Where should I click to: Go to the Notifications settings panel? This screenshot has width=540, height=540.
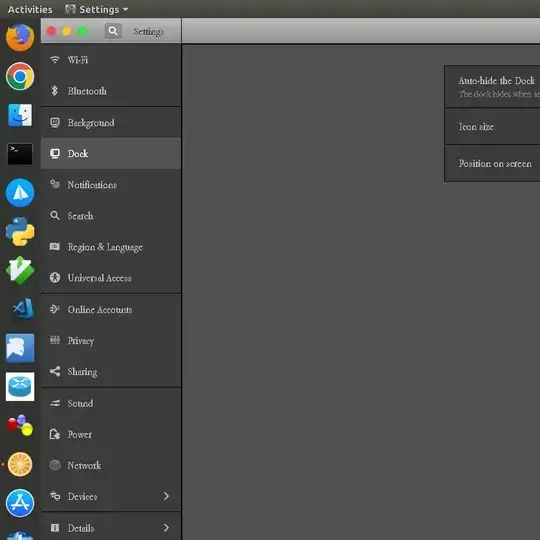pyautogui.click(x=111, y=185)
